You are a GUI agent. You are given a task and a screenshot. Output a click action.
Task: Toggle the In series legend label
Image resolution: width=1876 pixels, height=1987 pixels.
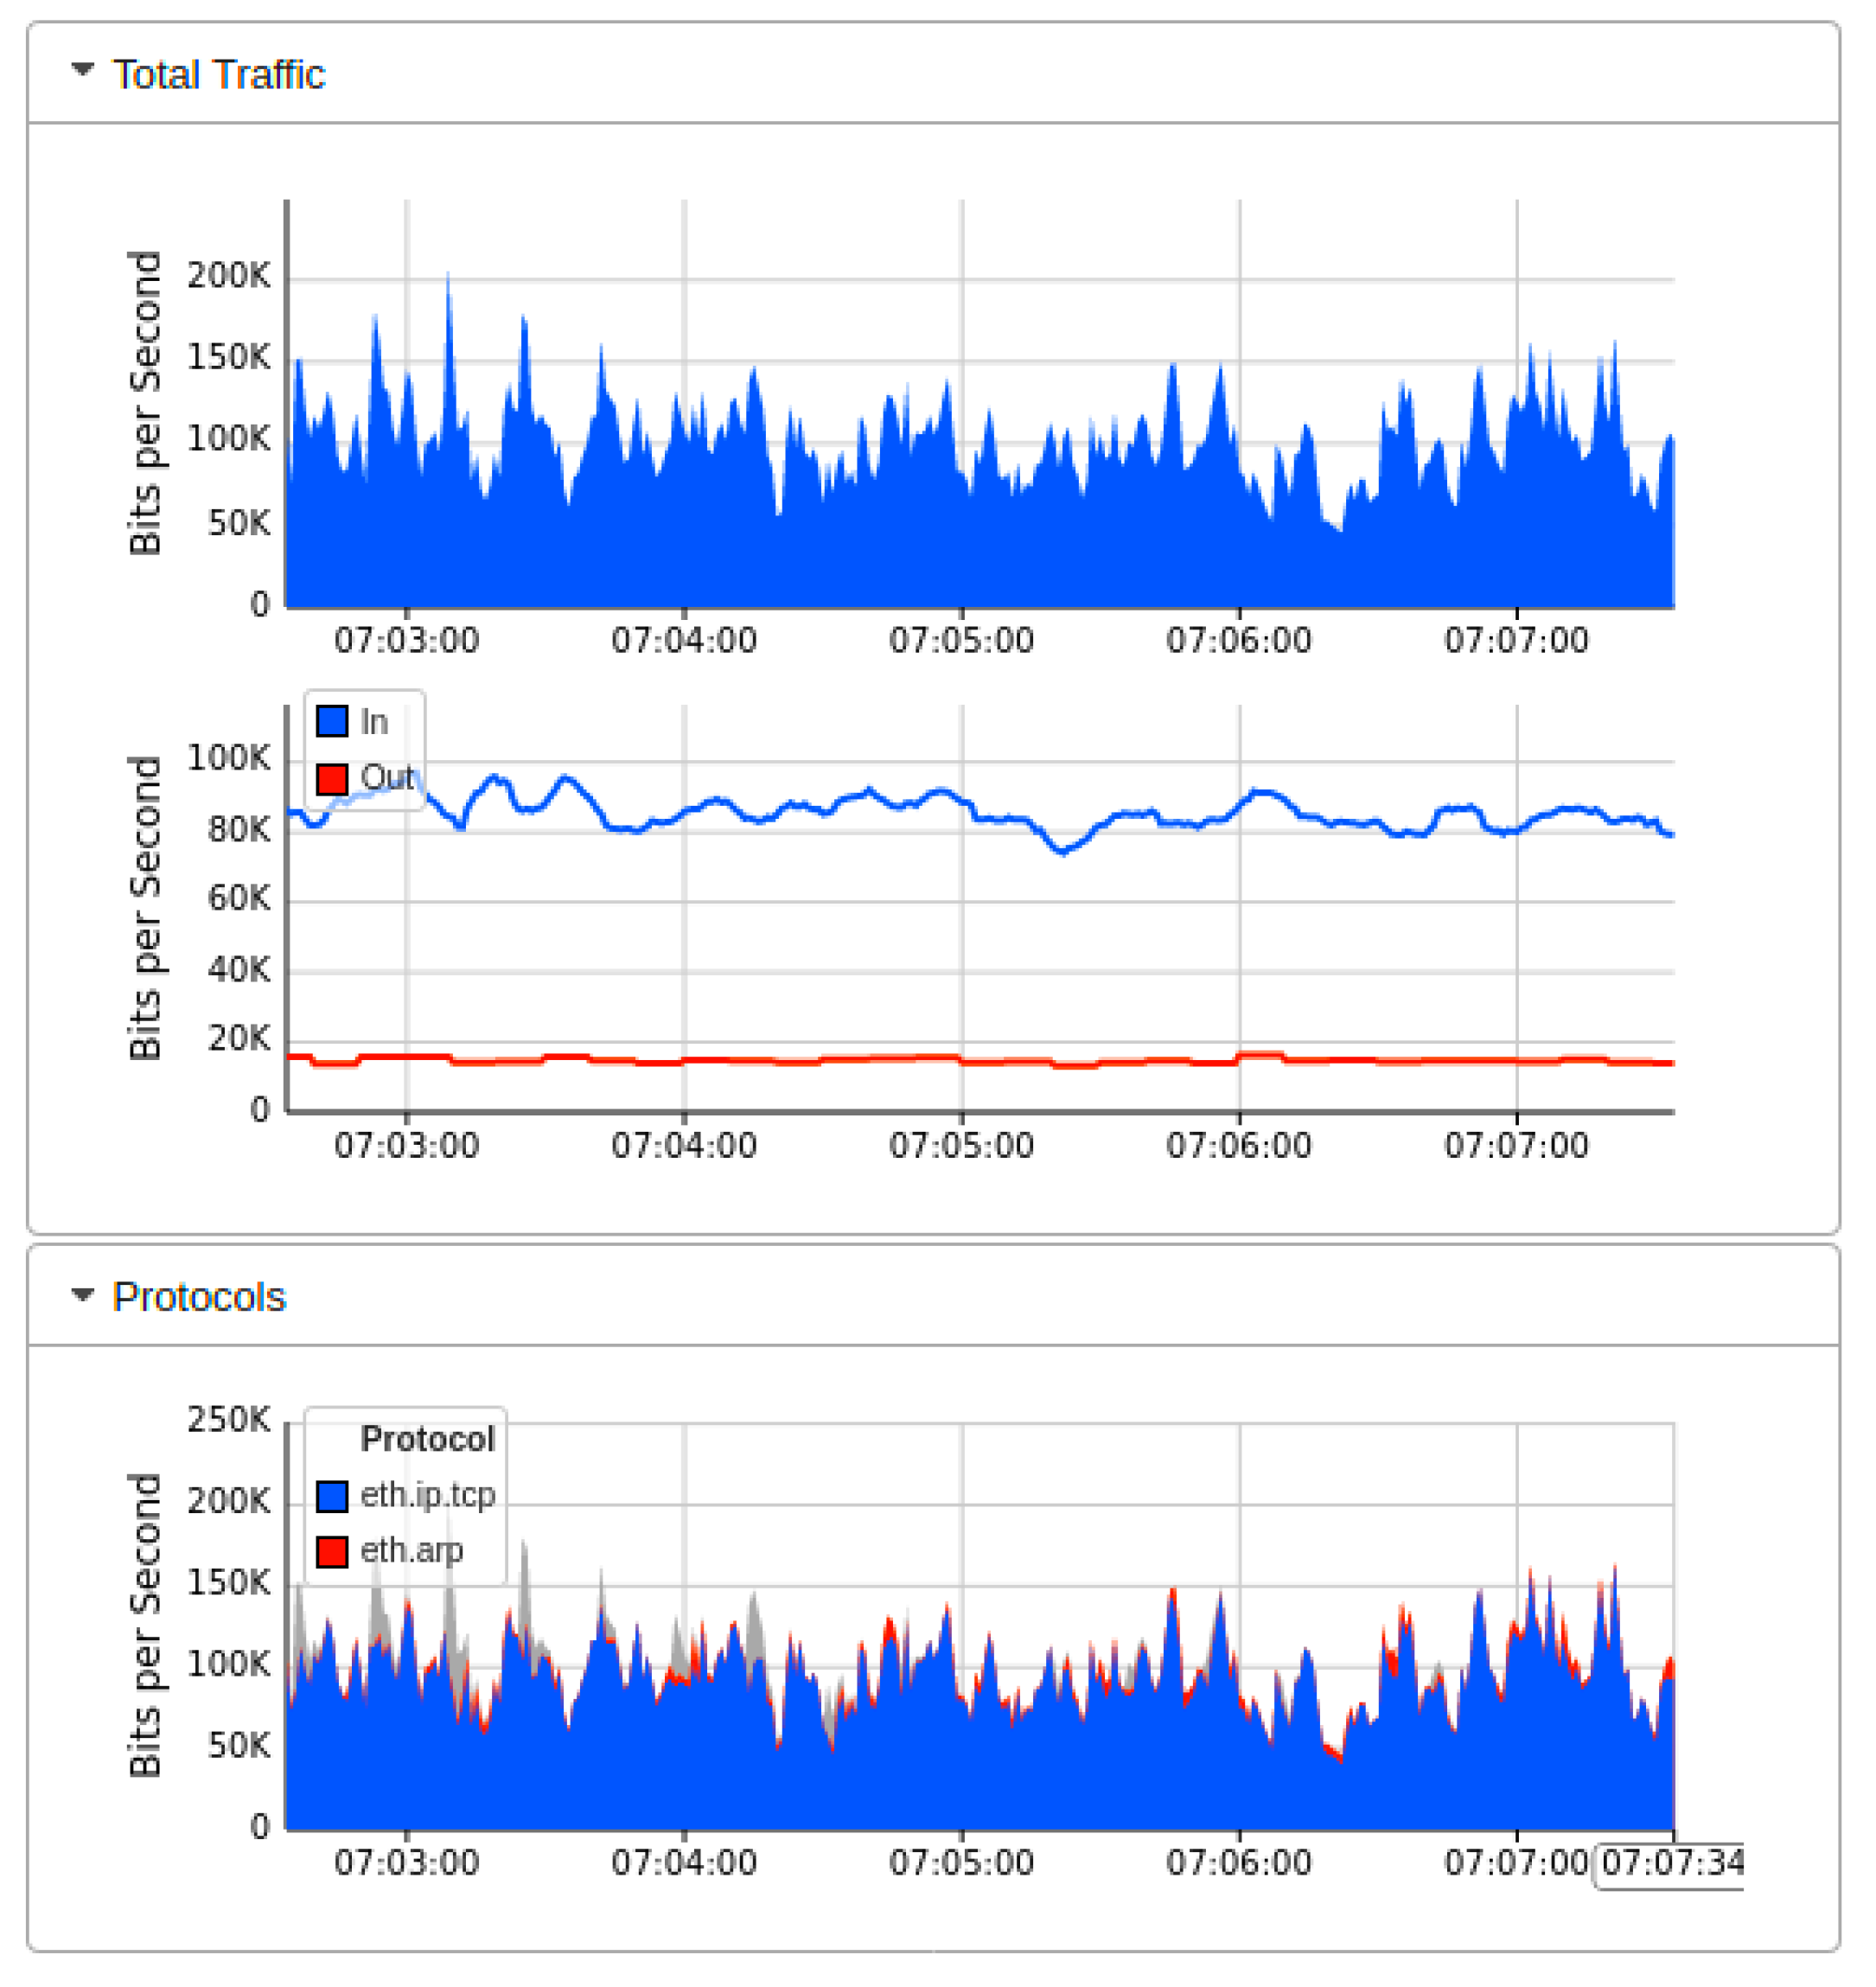click(x=374, y=722)
